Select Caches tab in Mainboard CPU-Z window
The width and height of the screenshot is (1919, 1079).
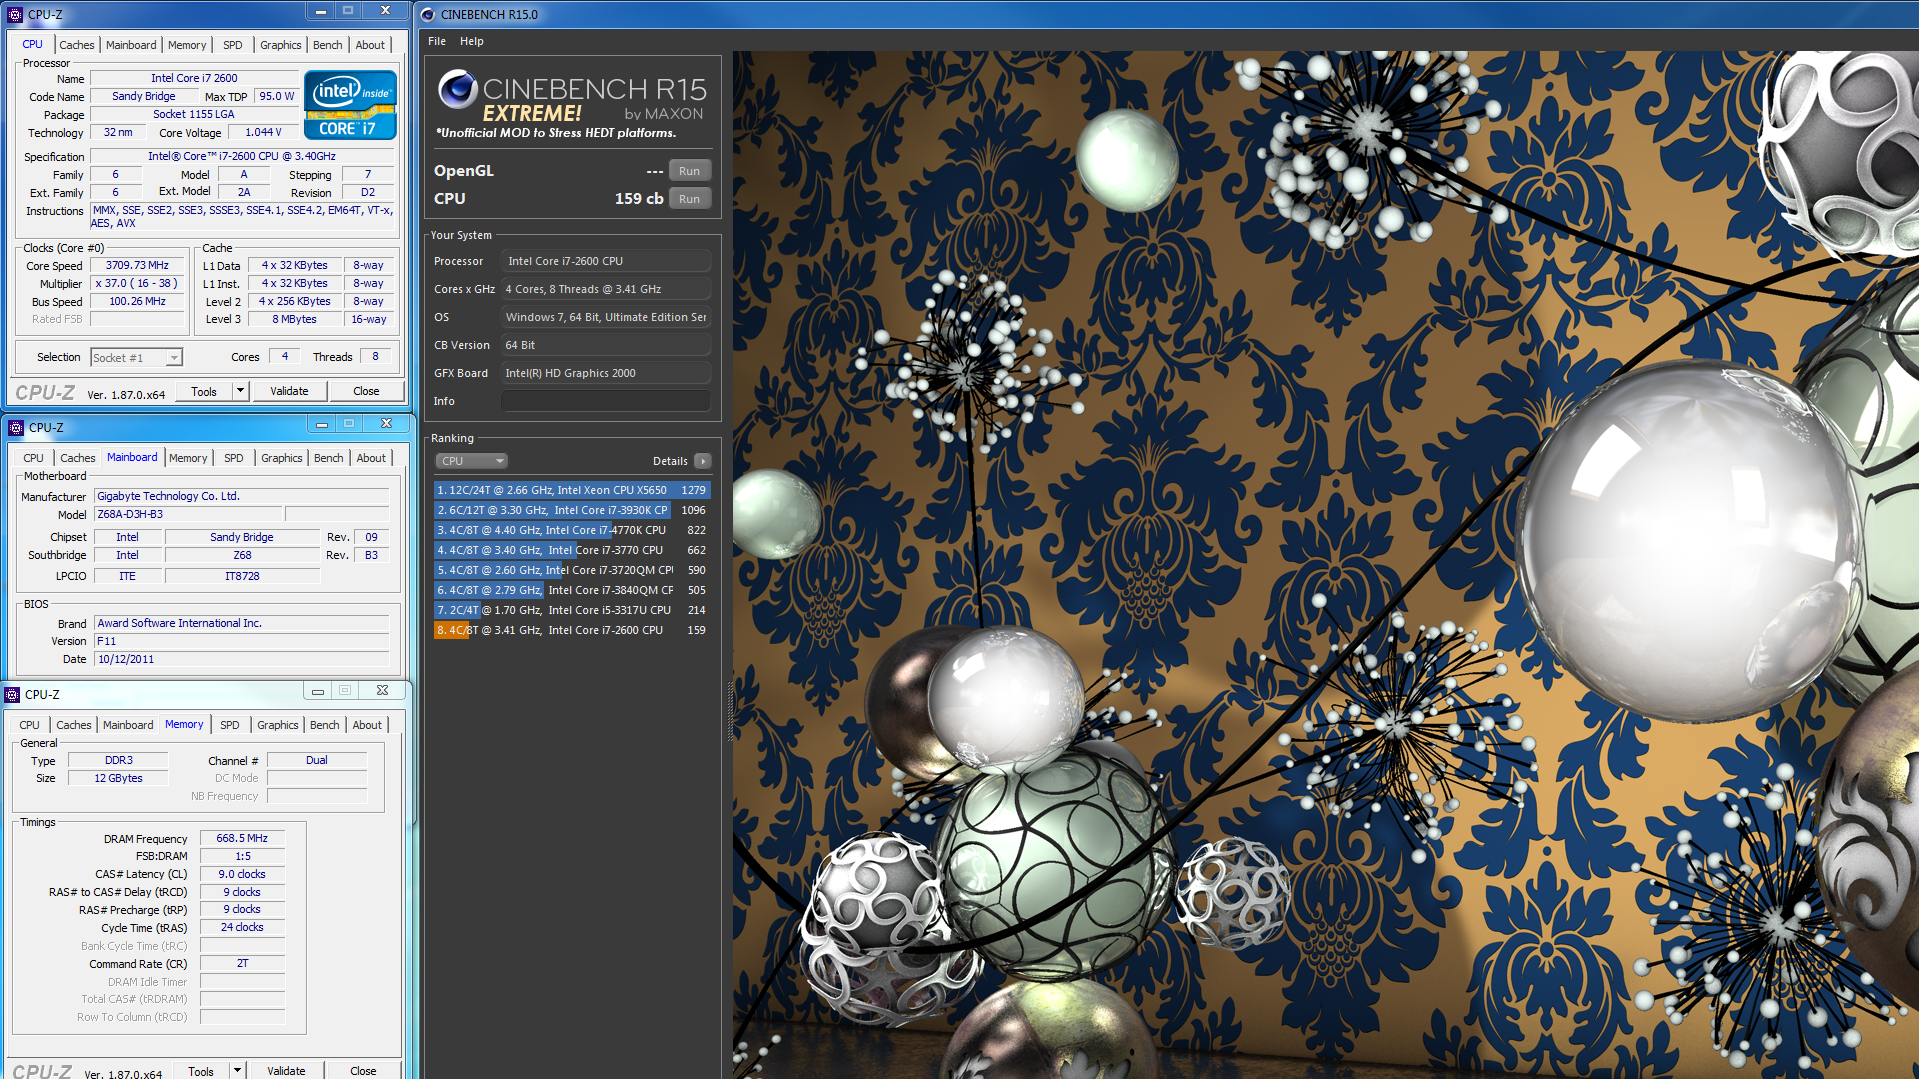[x=78, y=458]
